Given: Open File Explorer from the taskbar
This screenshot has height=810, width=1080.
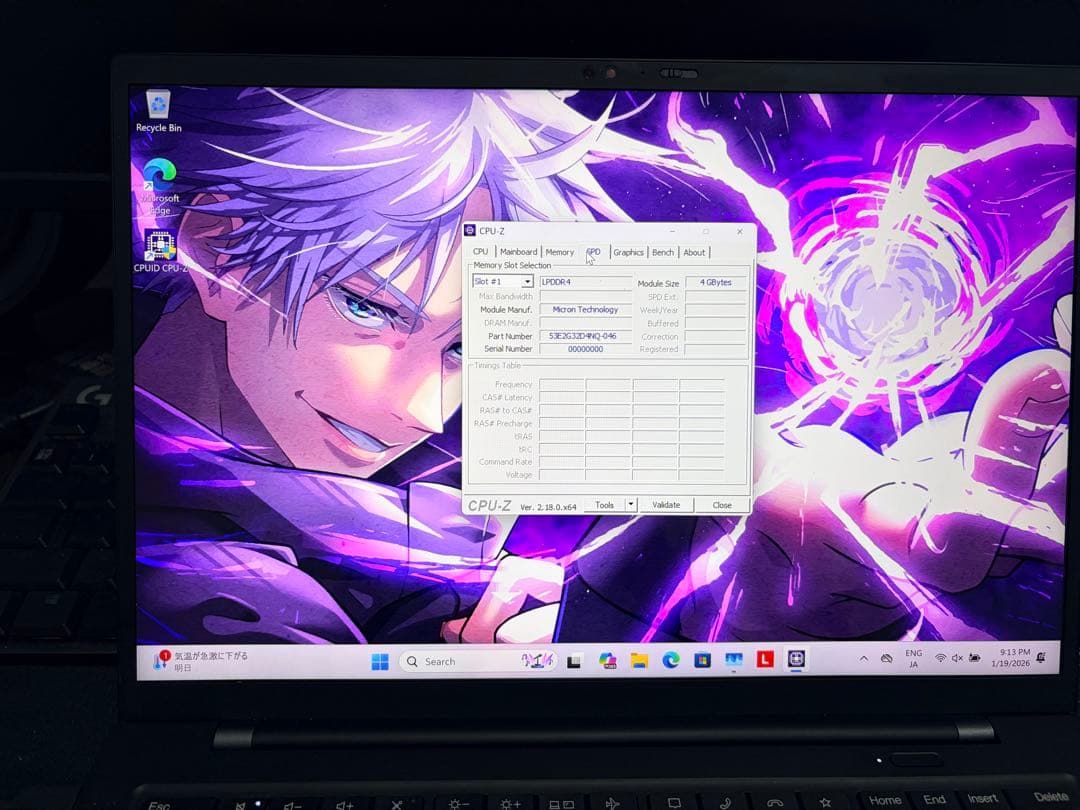Looking at the screenshot, I should [x=639, y=660].
